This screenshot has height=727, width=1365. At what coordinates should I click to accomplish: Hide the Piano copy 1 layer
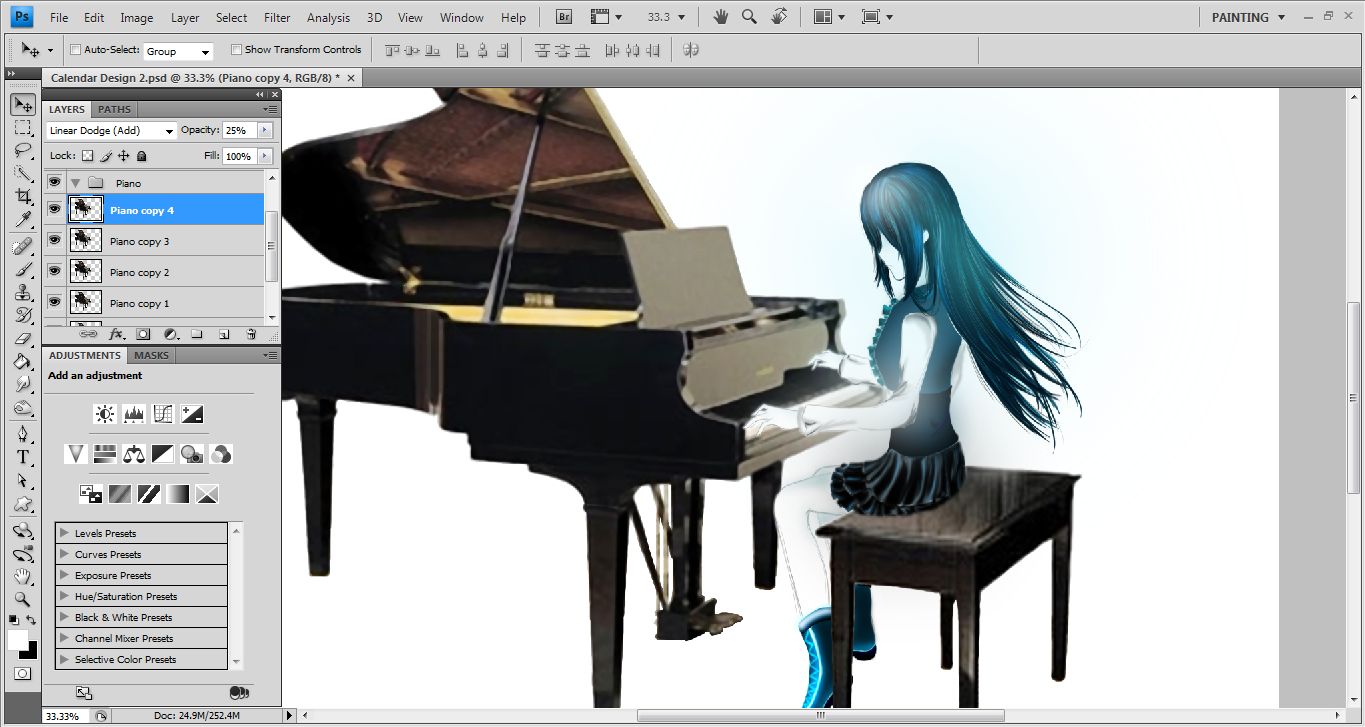pos(54,302)
